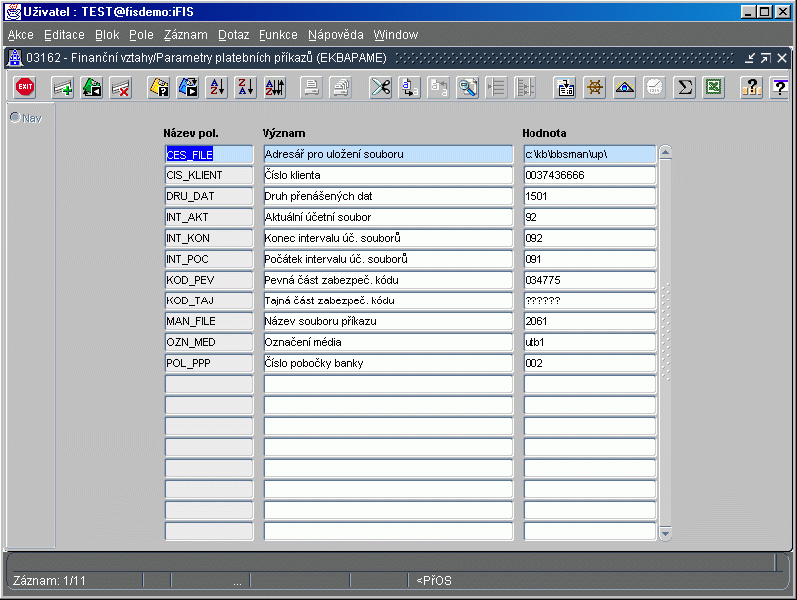
Task: Click the 'Číslo klienta' meaning field
Action: point(388,175)
